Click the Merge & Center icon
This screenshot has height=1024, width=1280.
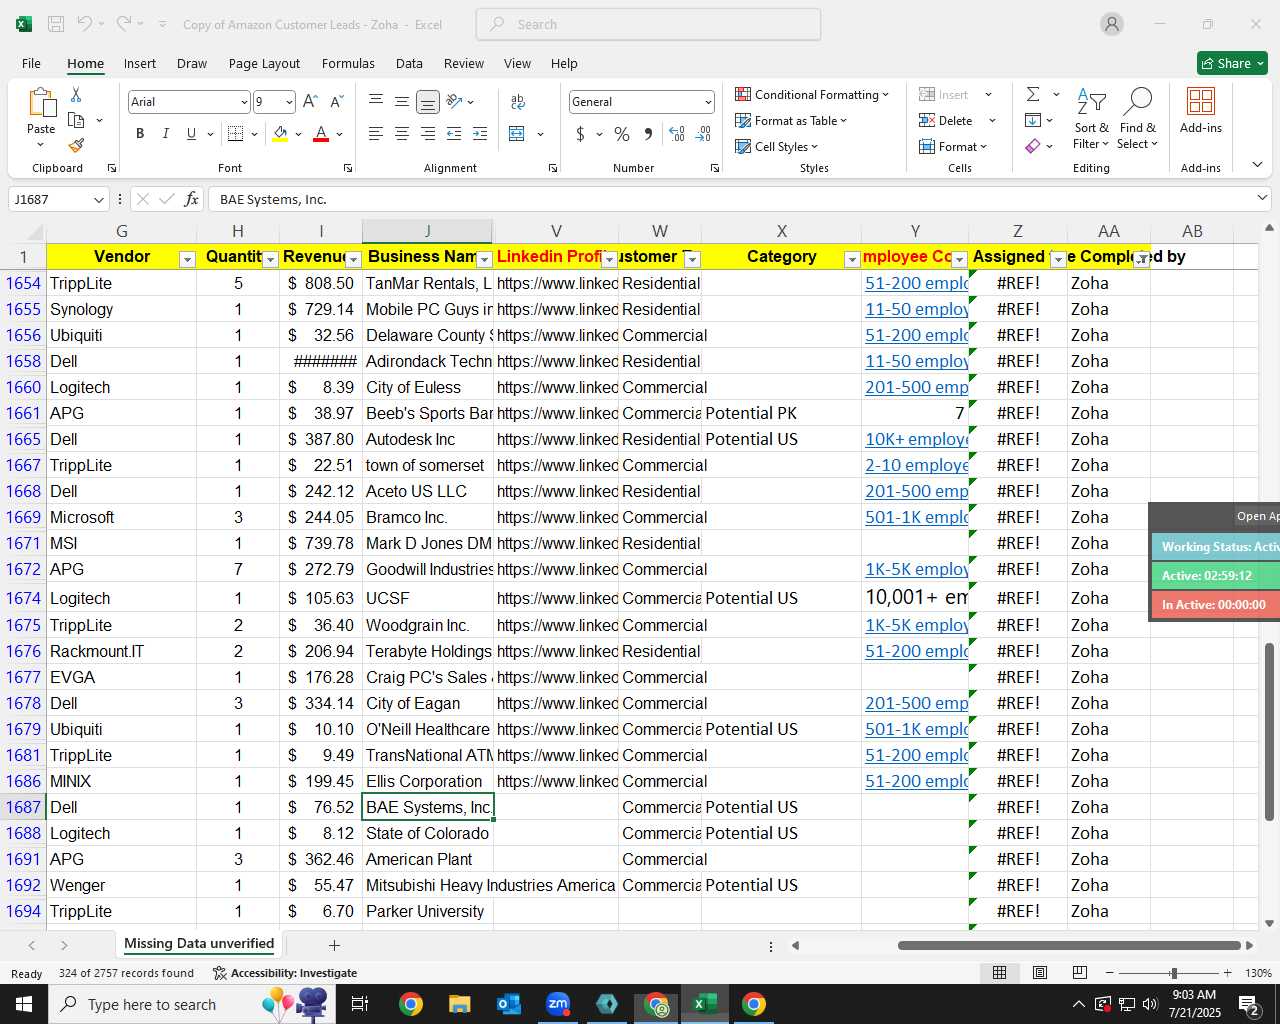(x=517, y=134)
